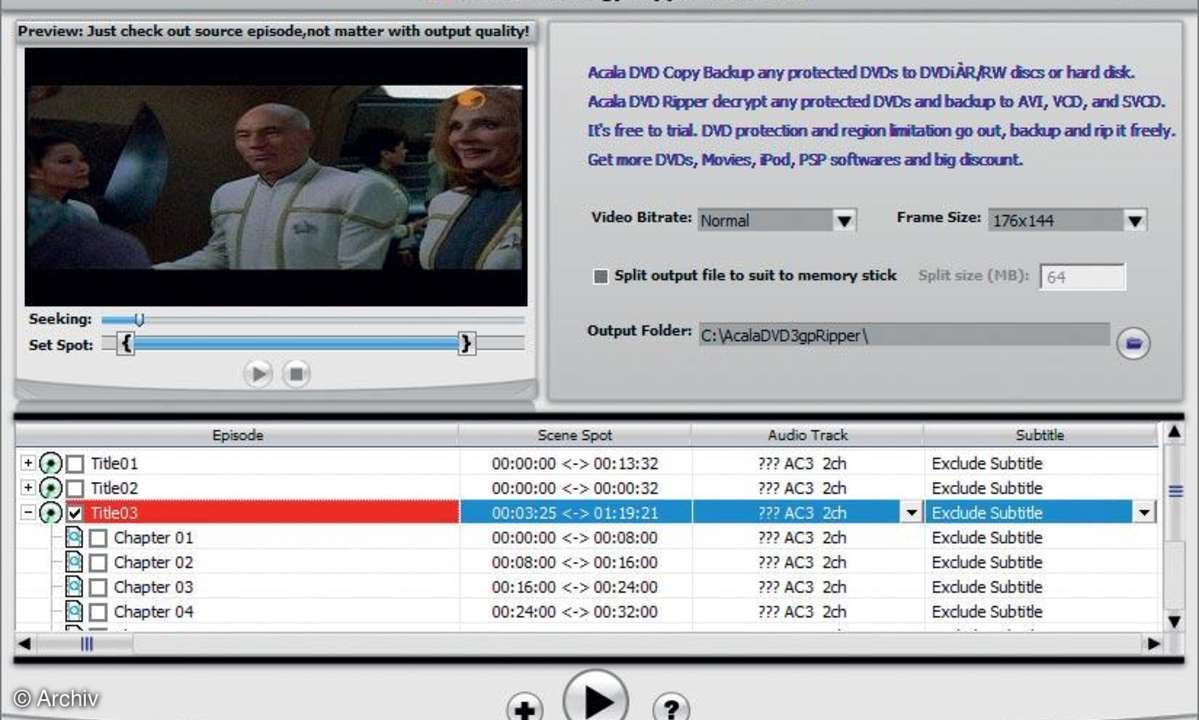
Task: Open the Acala DVD Ripper promo link
Action: pos(876,102)
